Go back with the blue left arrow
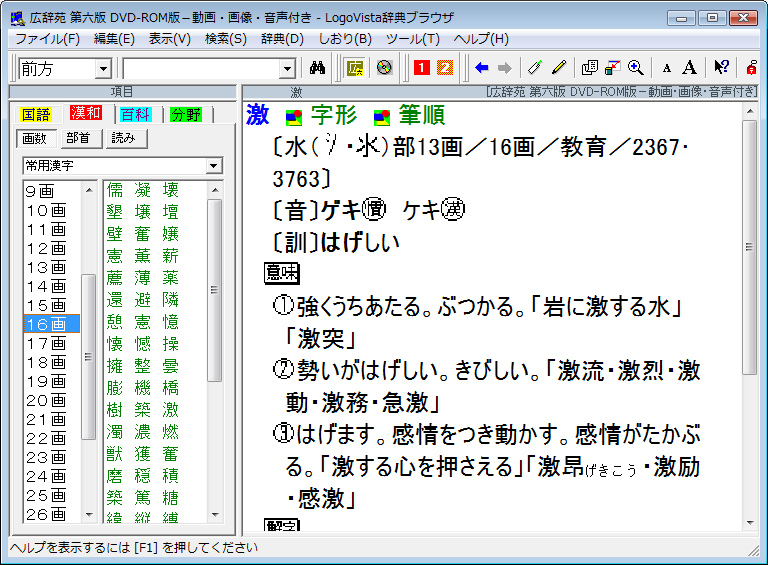The image size is (768, 565). [x=482, y=68]
